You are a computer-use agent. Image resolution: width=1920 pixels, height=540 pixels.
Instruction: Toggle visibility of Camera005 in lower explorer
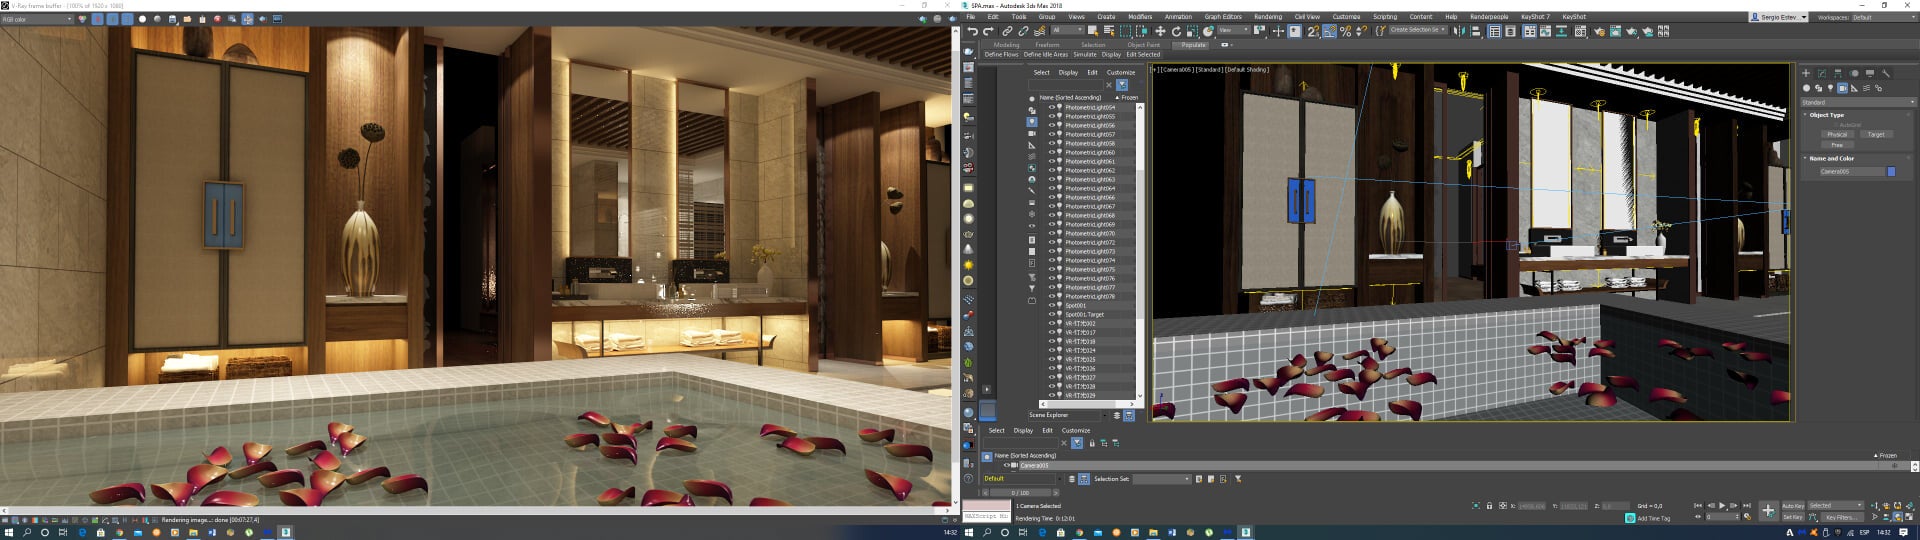(x=1006, y=465)
